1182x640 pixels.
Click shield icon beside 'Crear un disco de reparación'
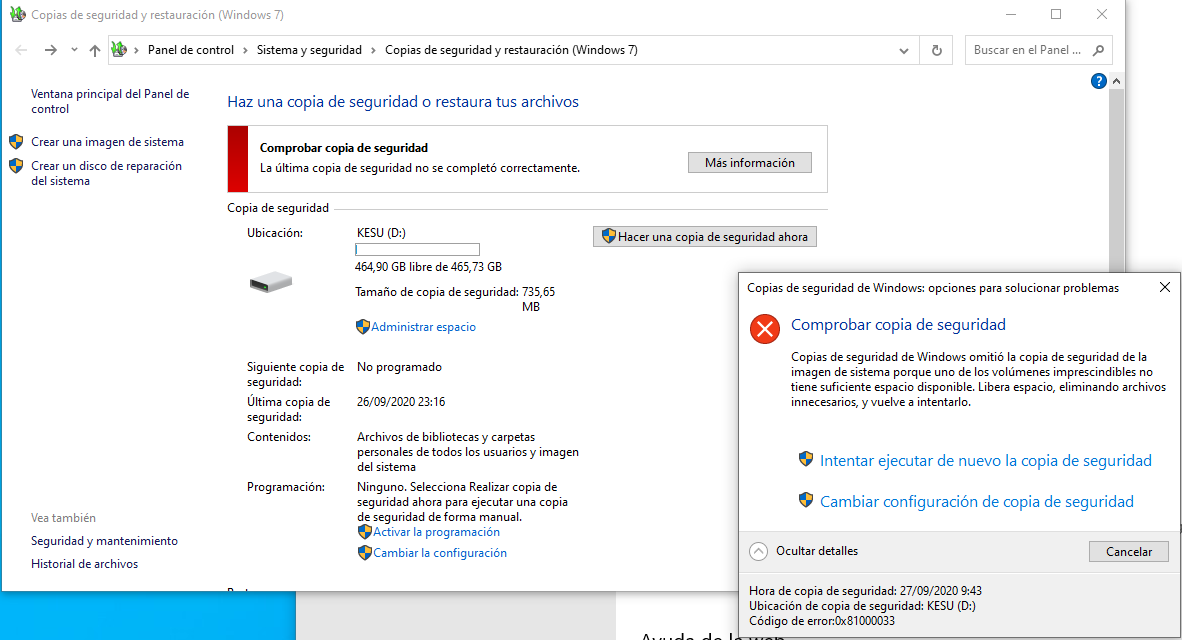pyautogui.click(x=16, y=166)
